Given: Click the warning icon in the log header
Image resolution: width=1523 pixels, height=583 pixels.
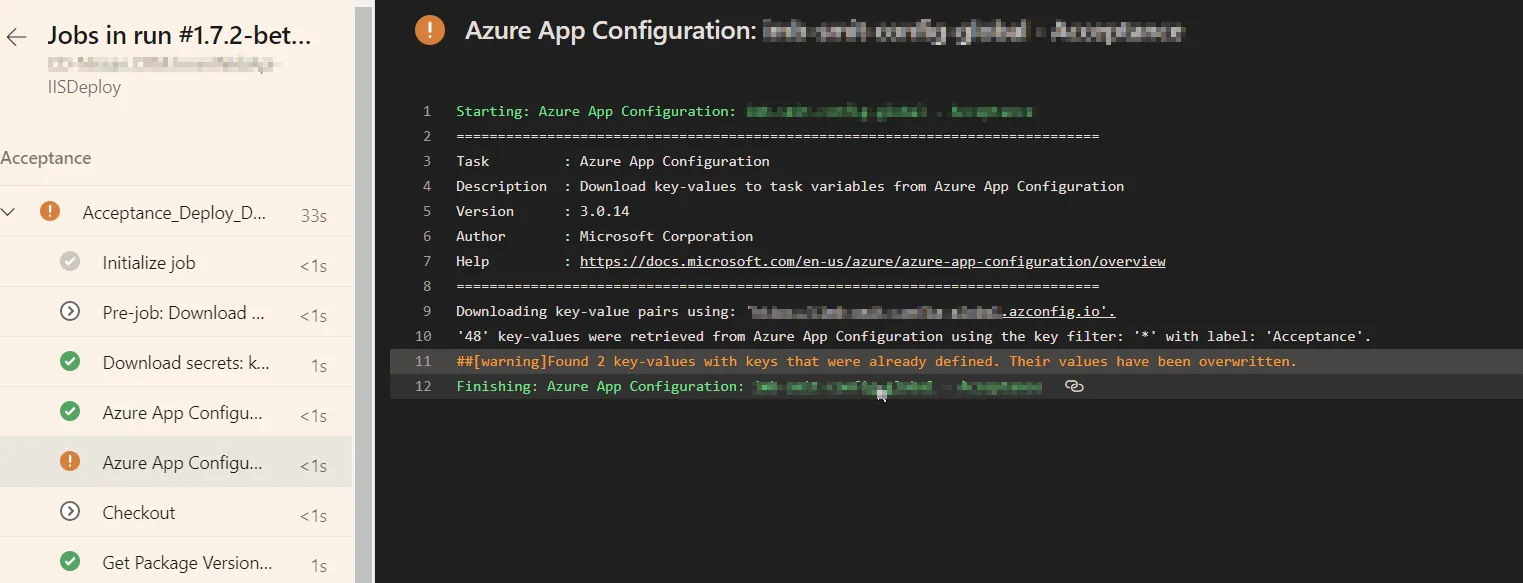Looking at the screenshot, I should [430, 31].
